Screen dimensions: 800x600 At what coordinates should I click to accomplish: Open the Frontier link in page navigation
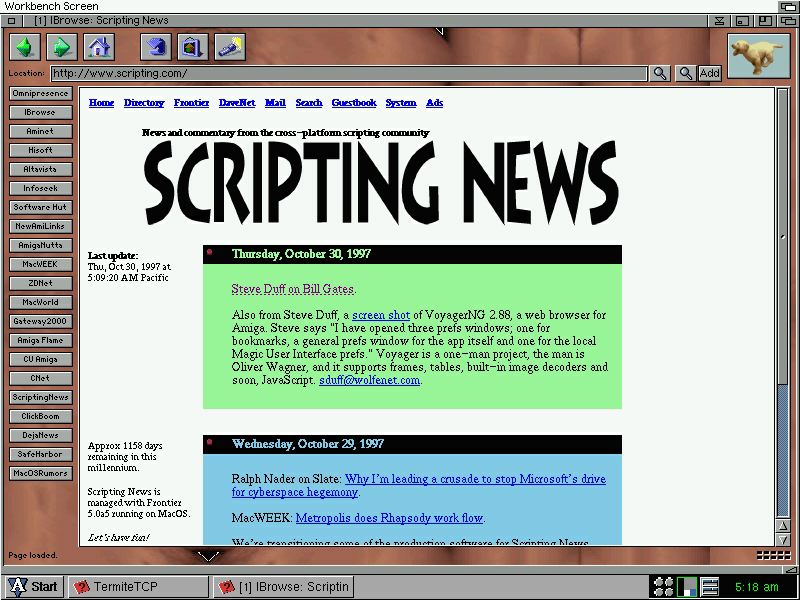pyautogui.click(x=191, y=103)
